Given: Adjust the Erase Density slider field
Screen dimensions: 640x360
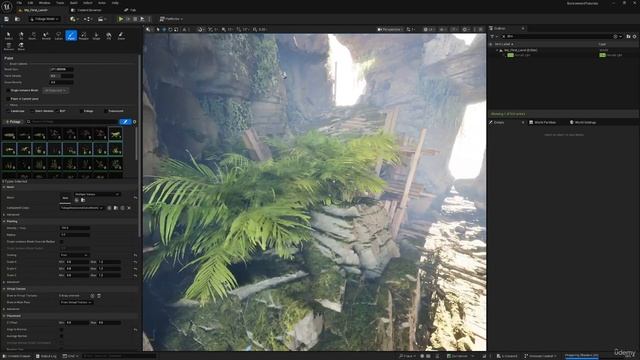Looking at the screenshot, I should tap(62, 82).
